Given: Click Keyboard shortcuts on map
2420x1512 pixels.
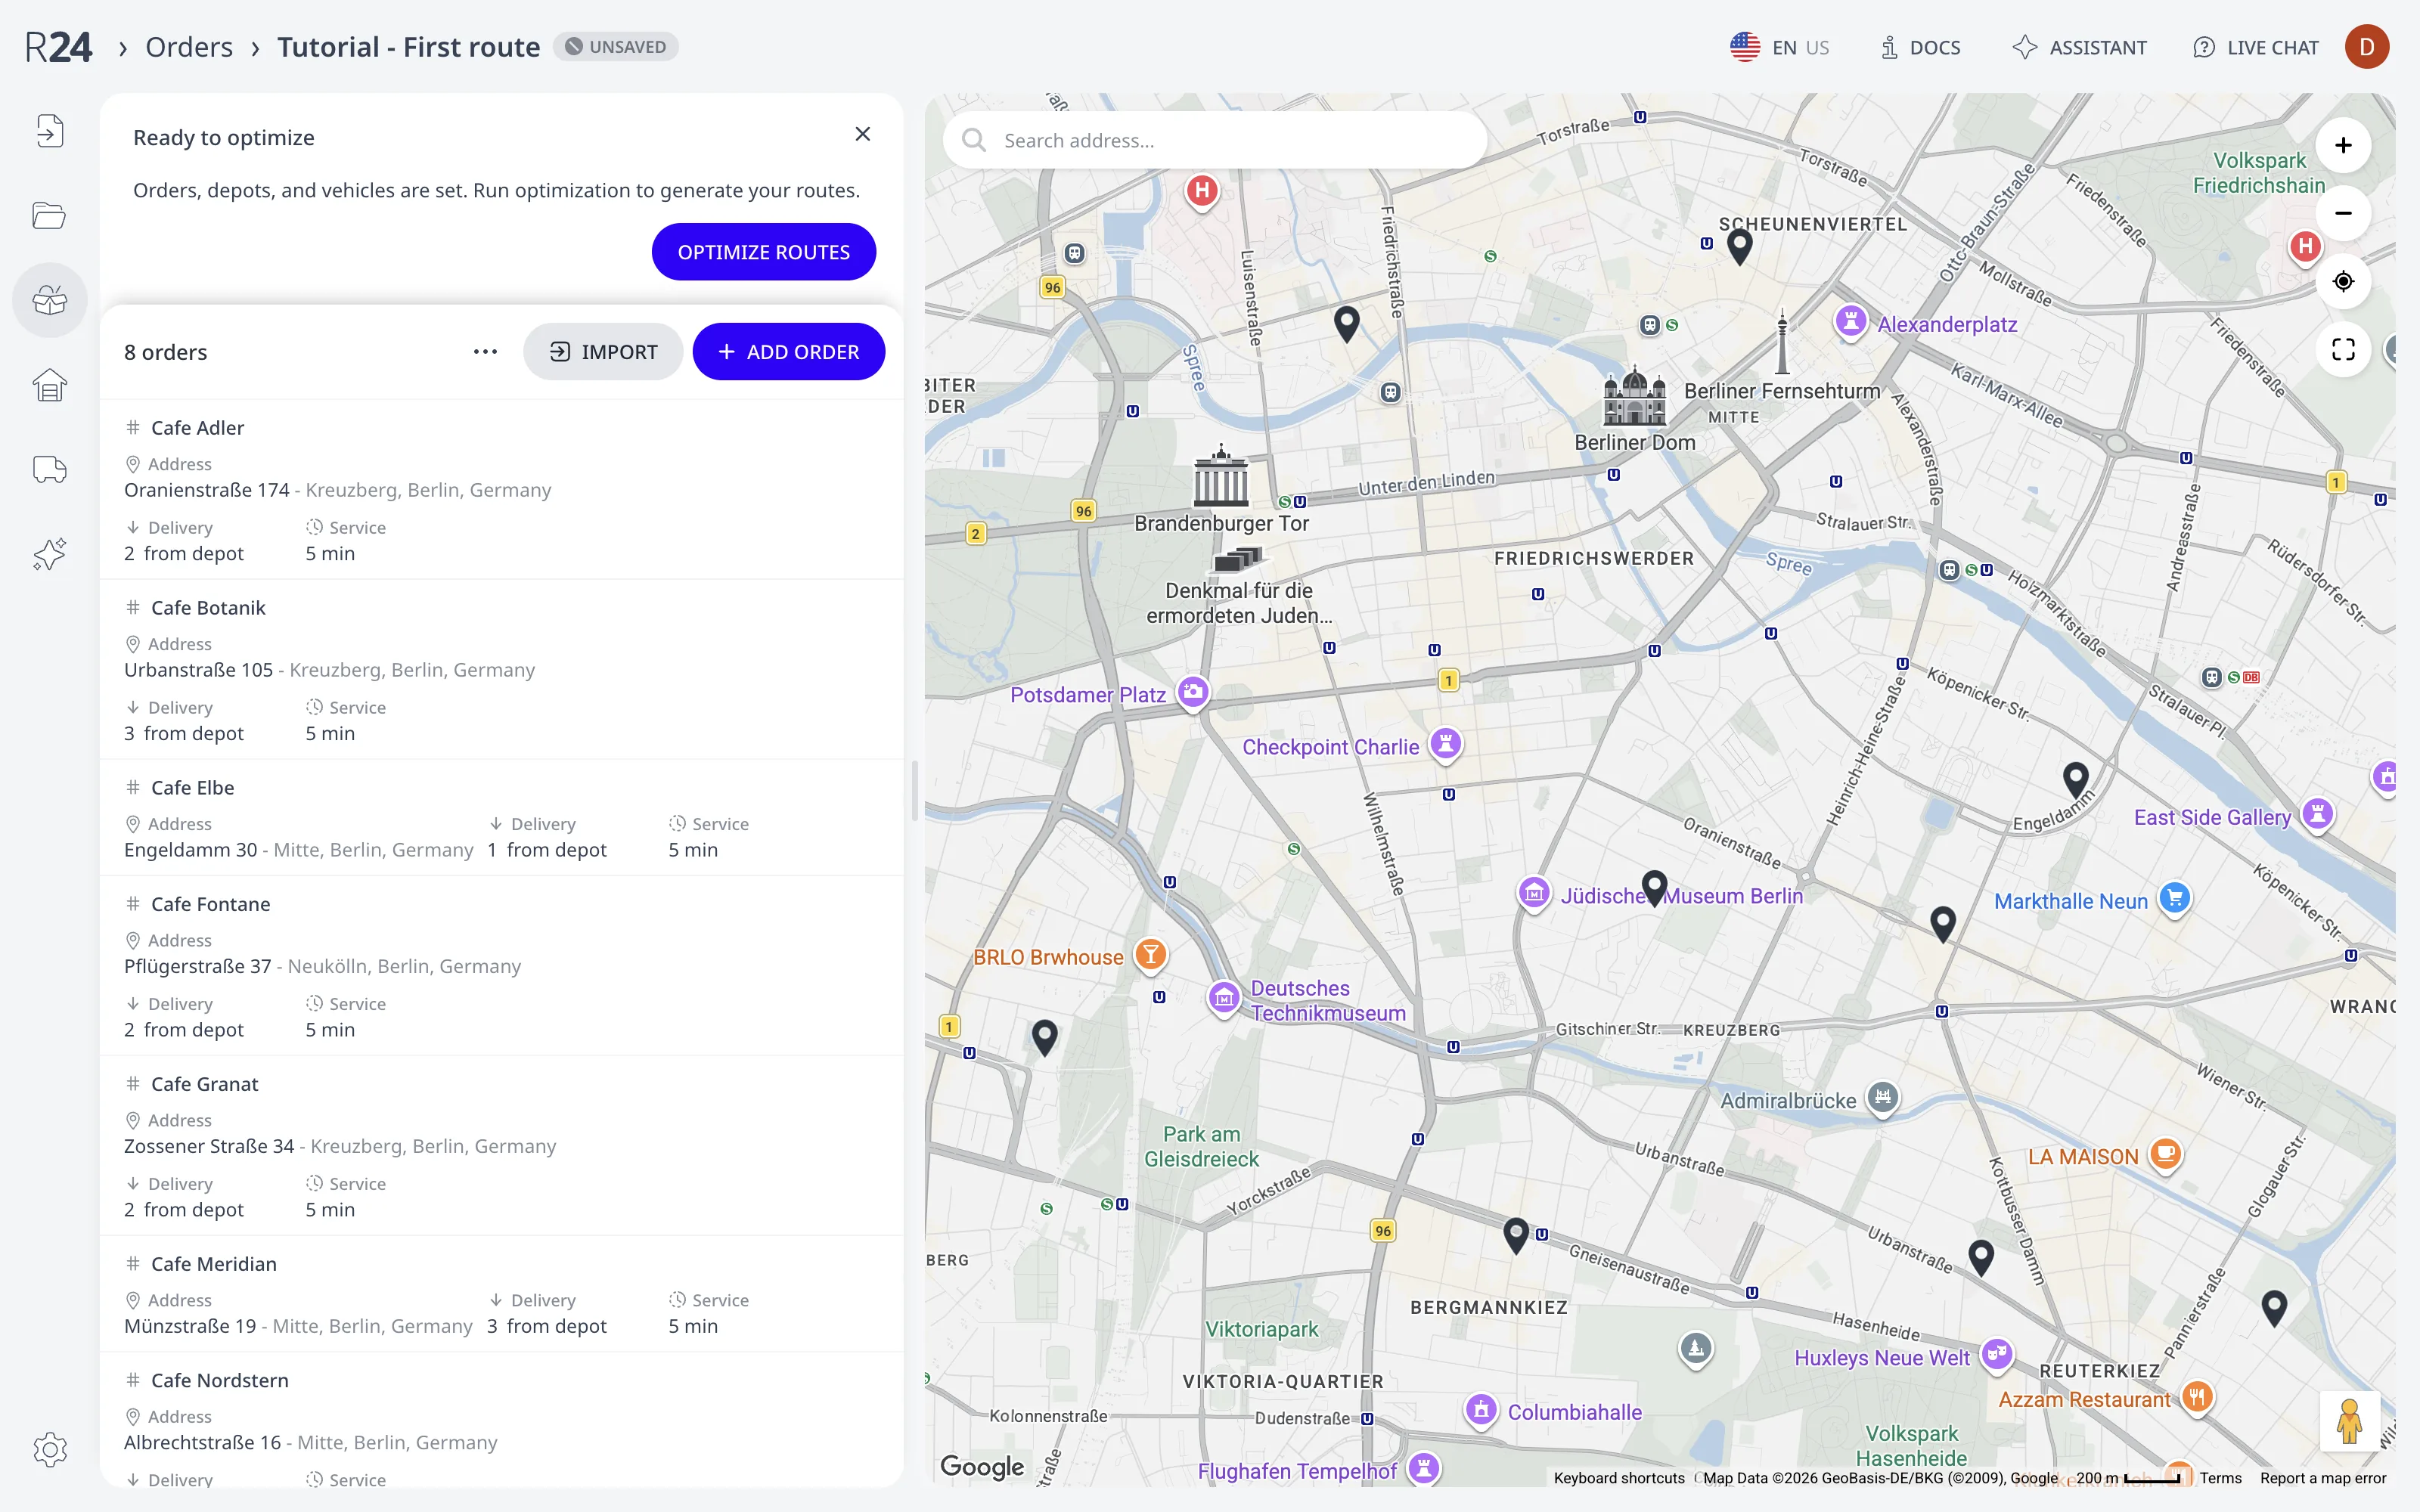Looking at the screenshot, I should click(x=1618, y=1478).
